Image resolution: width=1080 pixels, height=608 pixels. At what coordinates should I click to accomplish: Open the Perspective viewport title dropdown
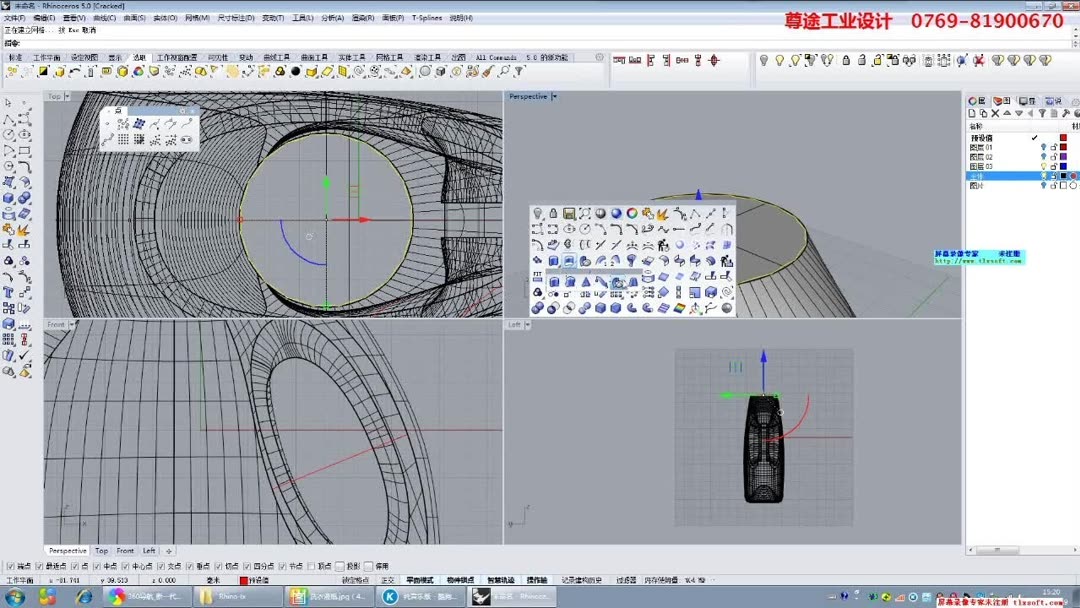[x=555, y=97]
